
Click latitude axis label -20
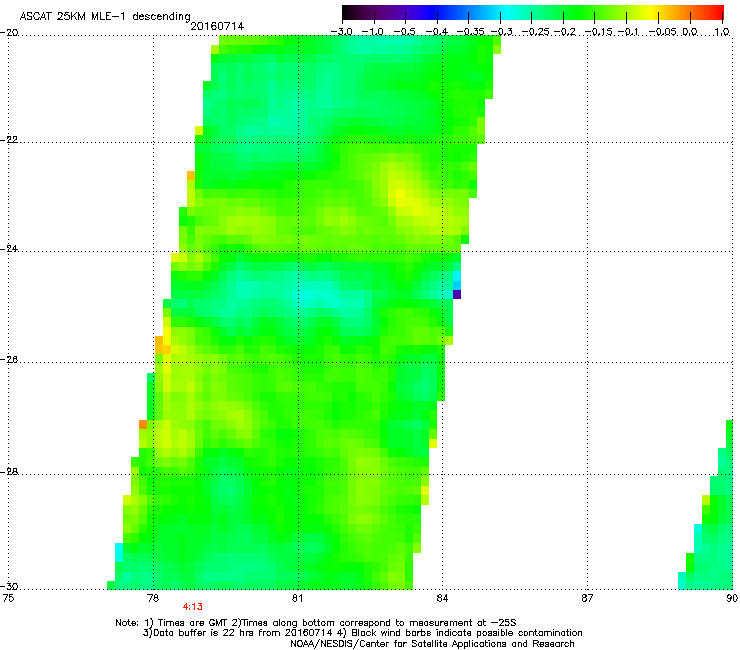coord(9,33)
